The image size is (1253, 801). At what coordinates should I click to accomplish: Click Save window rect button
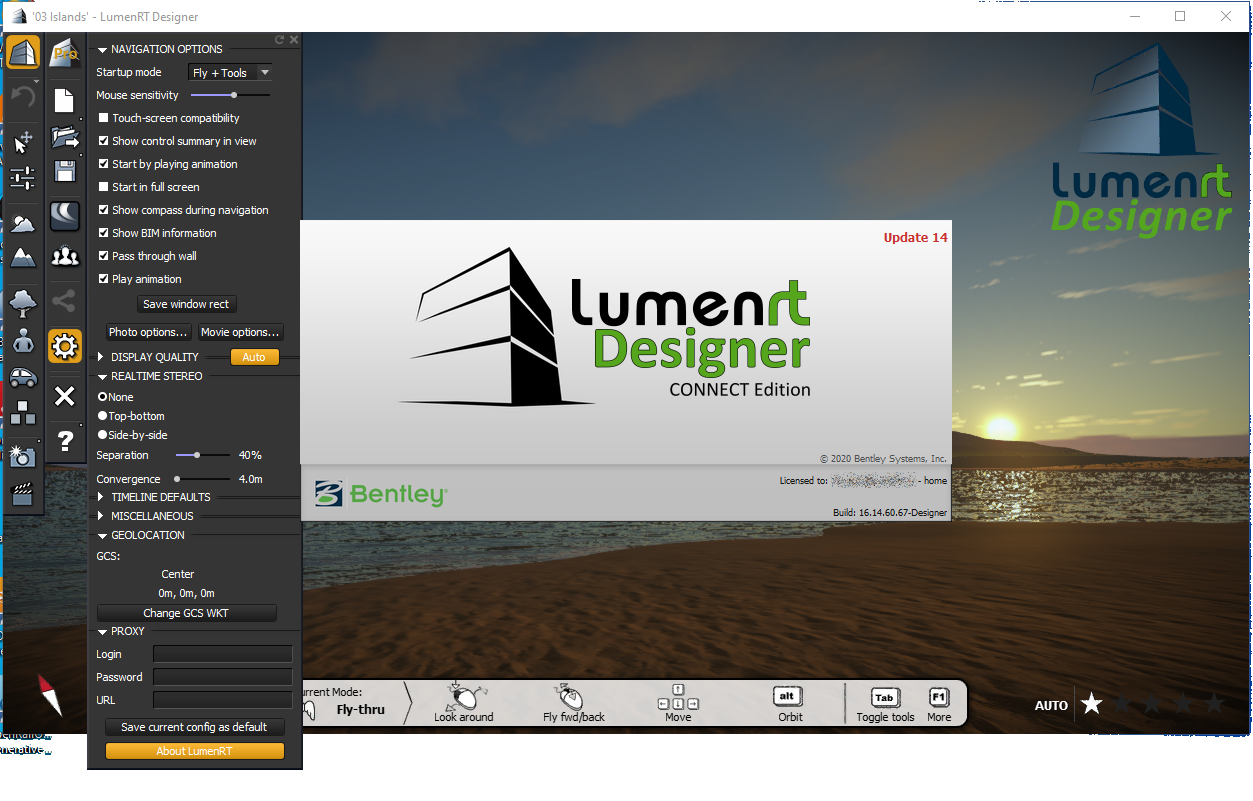(186, 304)
